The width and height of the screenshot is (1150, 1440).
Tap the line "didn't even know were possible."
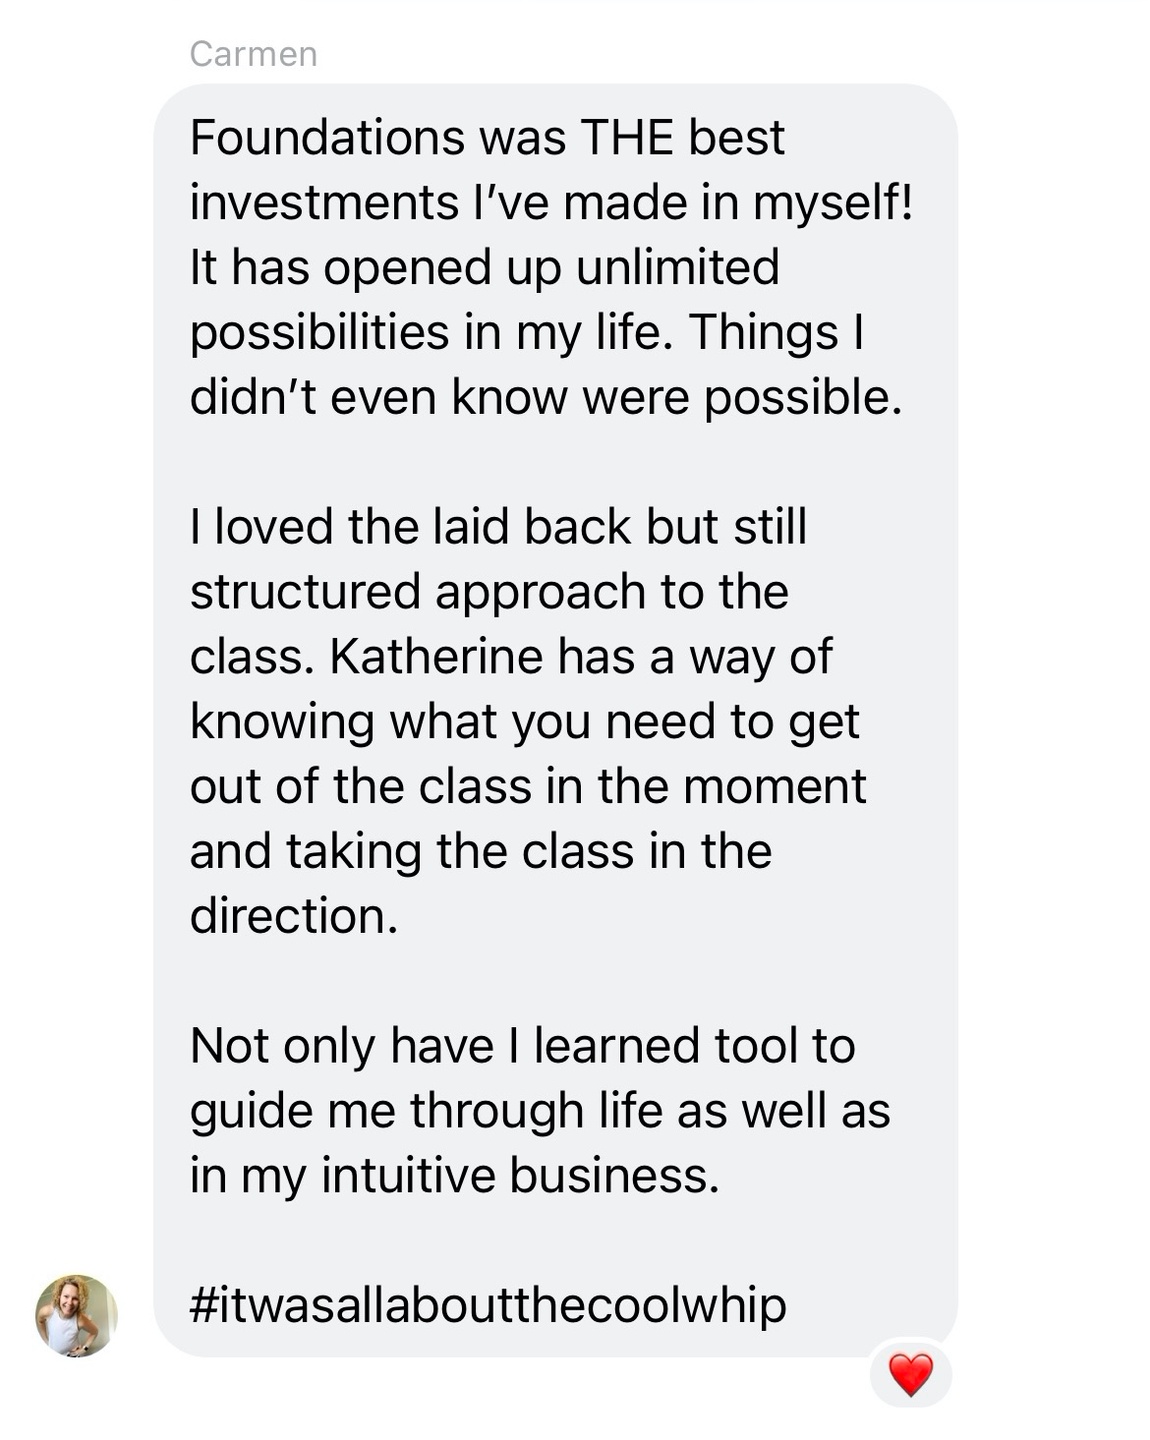pyautogui.click(x=546, y=398)
